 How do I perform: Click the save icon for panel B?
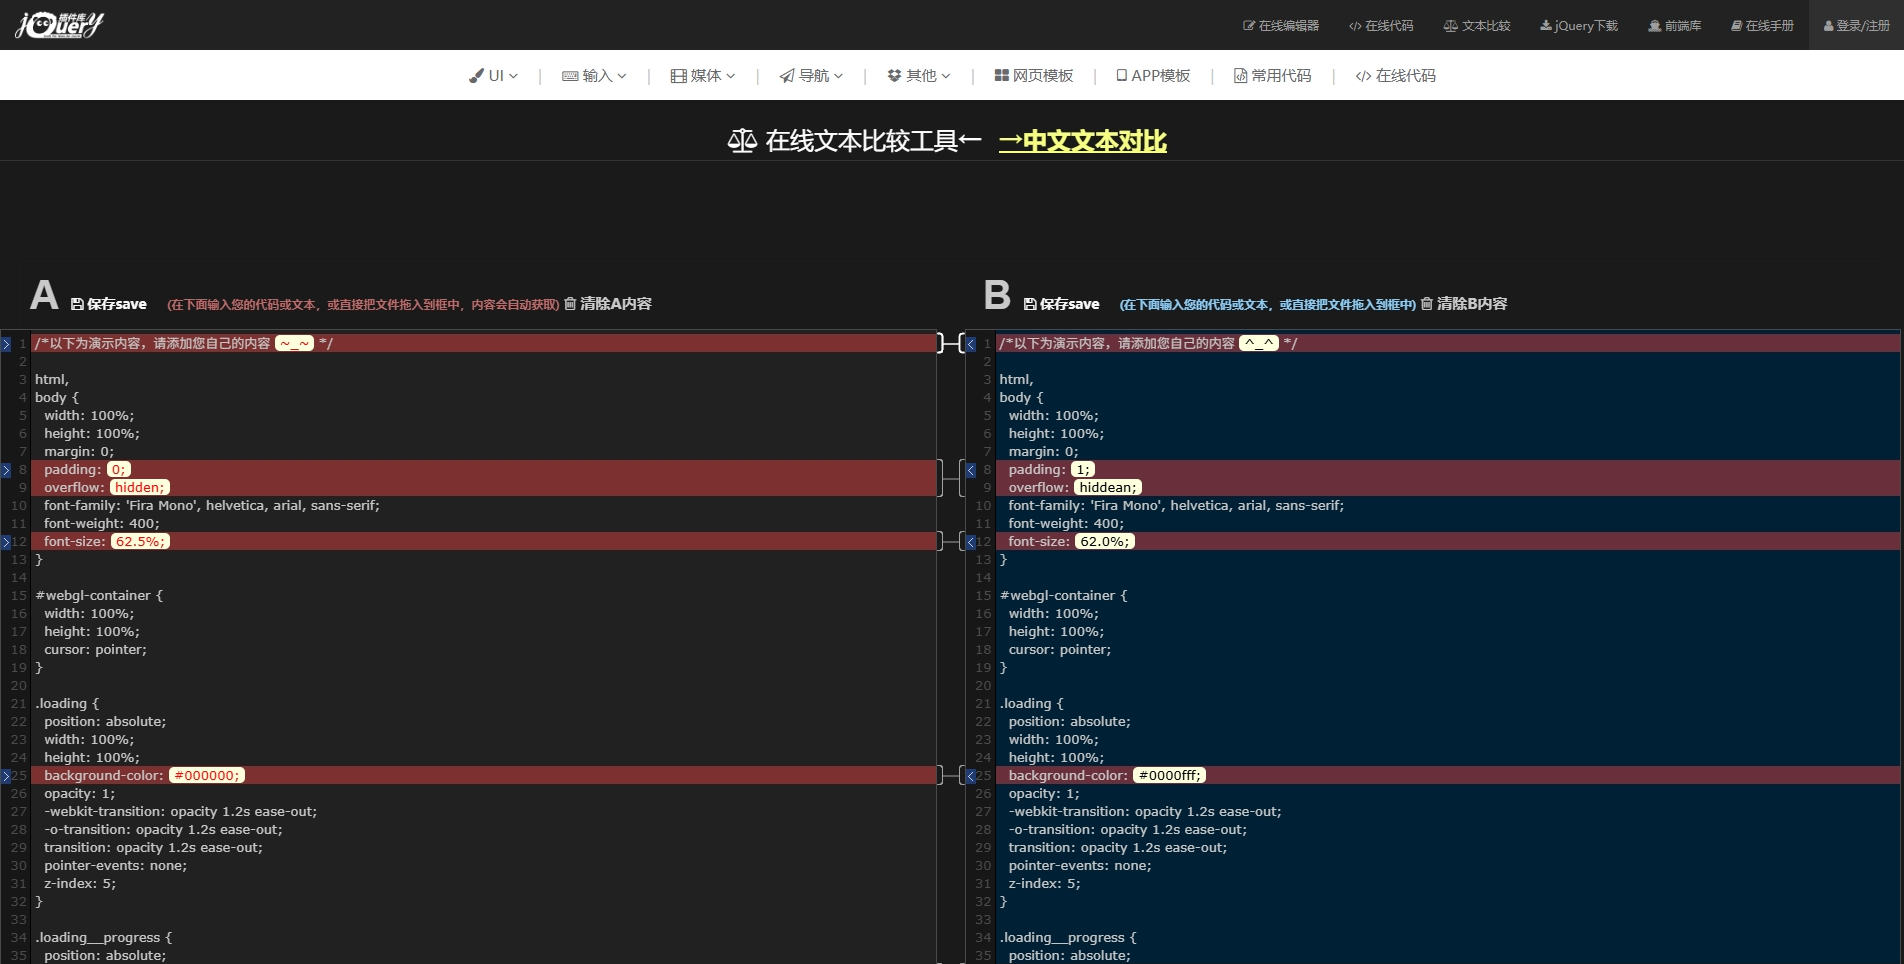[x=1030, y=304]
